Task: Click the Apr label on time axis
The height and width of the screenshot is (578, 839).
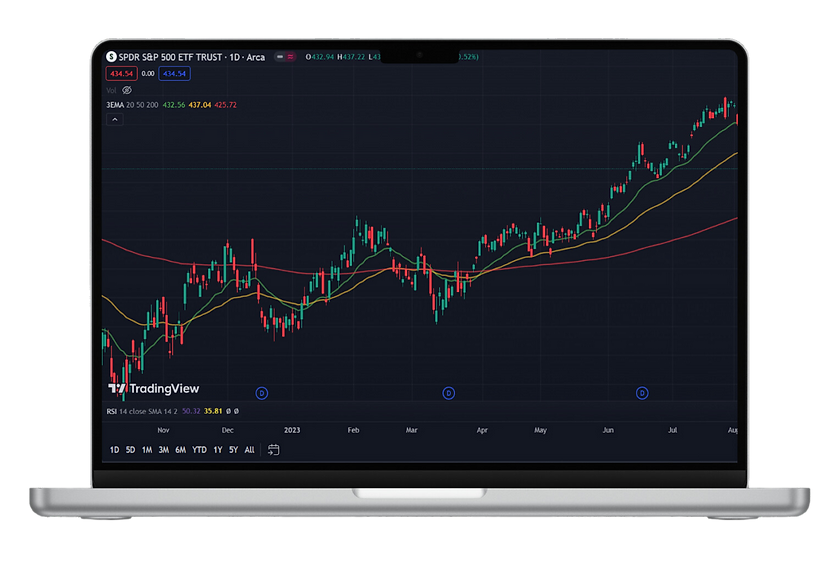Action: click(x=482, y=430)
